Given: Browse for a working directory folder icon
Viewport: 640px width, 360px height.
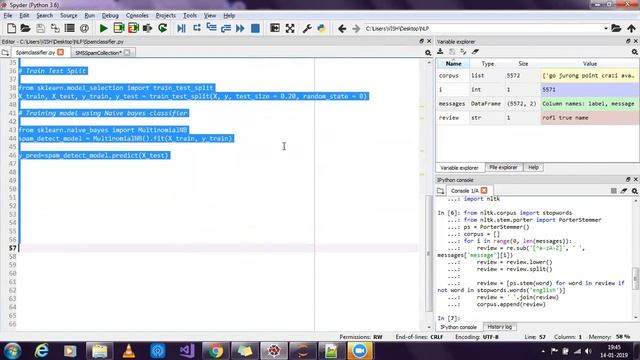Looking at the screenshot, I should pos(616,28).
